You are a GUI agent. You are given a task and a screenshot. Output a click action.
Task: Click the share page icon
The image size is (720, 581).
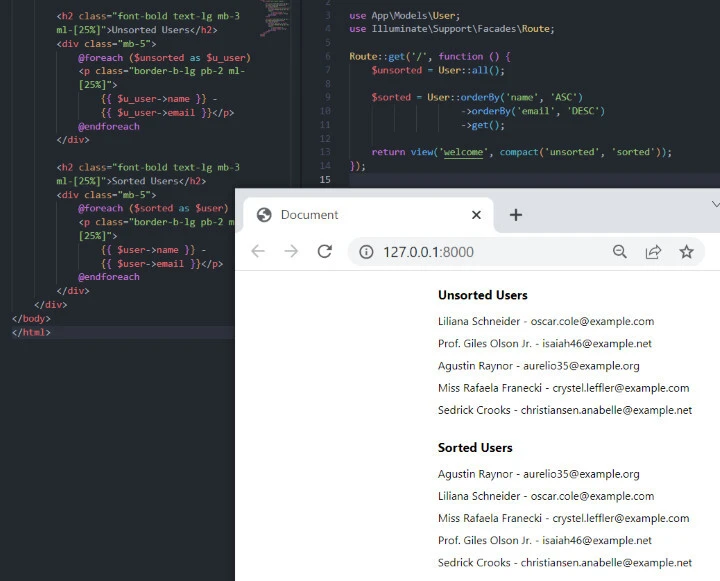(x=653, y=252)
